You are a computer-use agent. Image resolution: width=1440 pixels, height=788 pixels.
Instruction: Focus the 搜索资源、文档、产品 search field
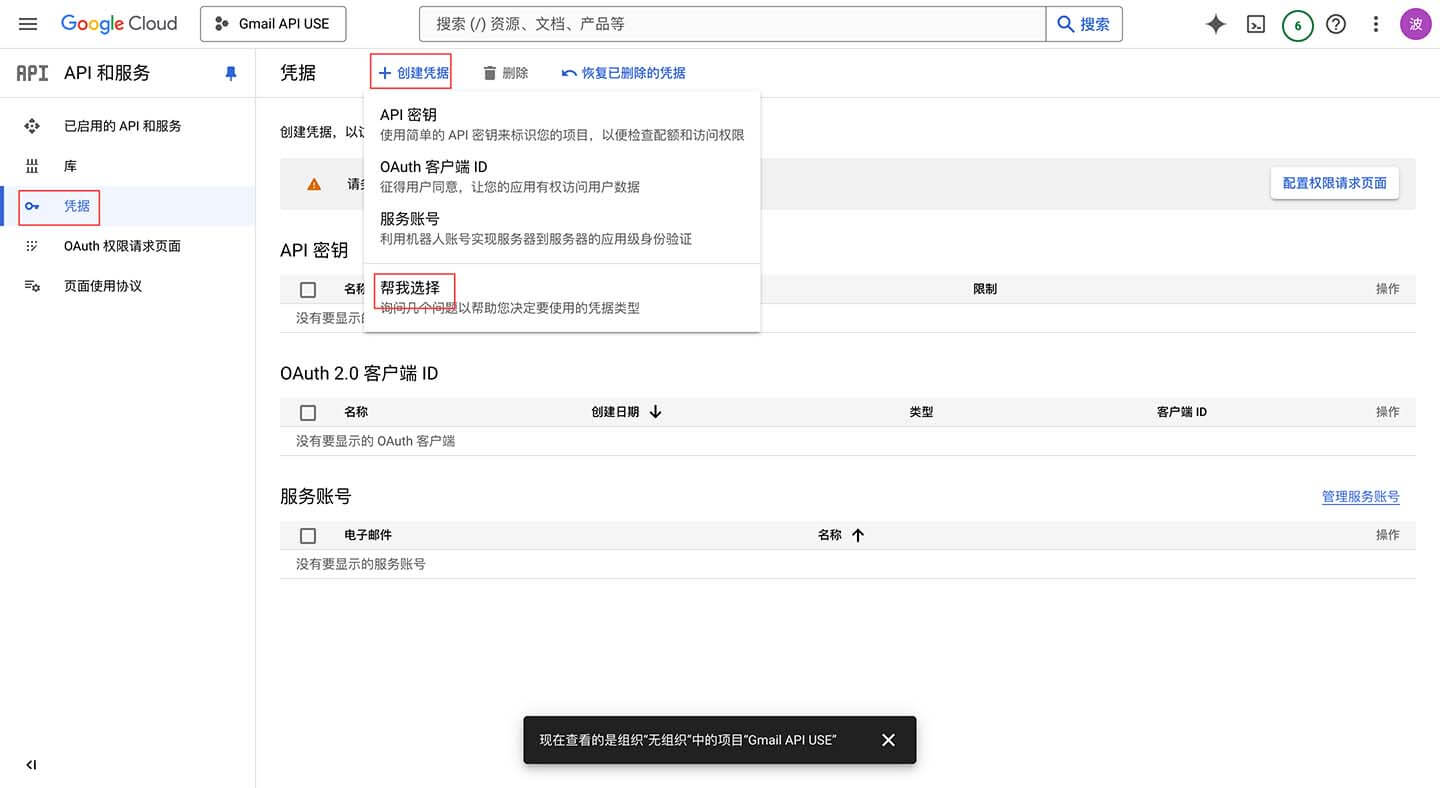point(732,24)
